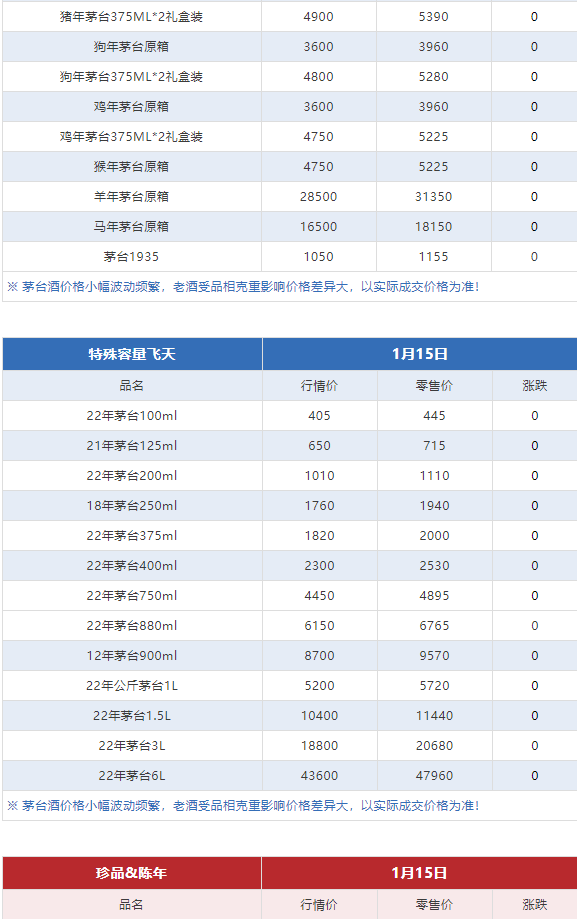Select the 22年公斤茅台1L row name
The height and width of the screenshot is (919, 577).
pos(132,686)
